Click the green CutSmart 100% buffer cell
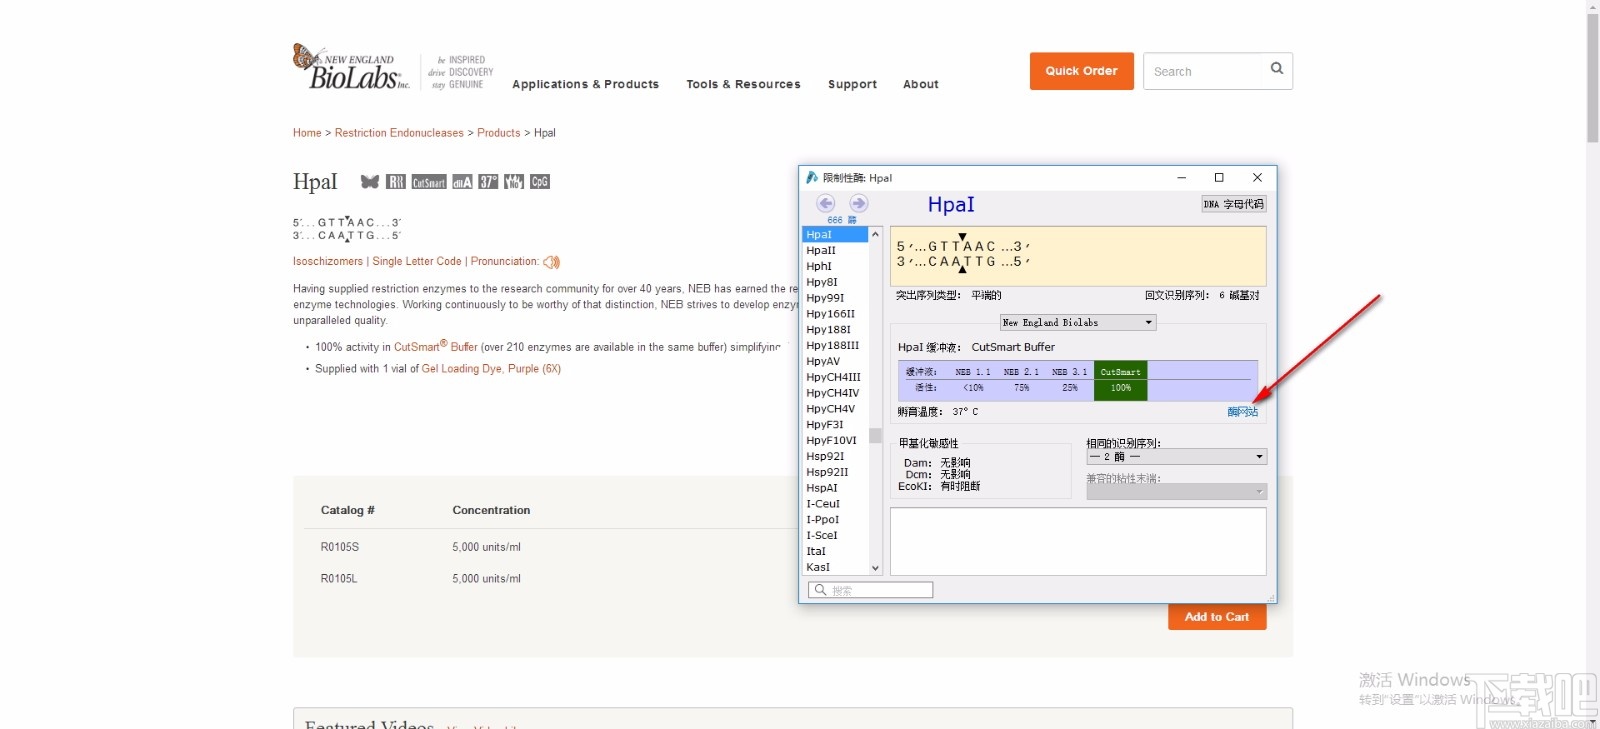 click(x=1121, y=380)
